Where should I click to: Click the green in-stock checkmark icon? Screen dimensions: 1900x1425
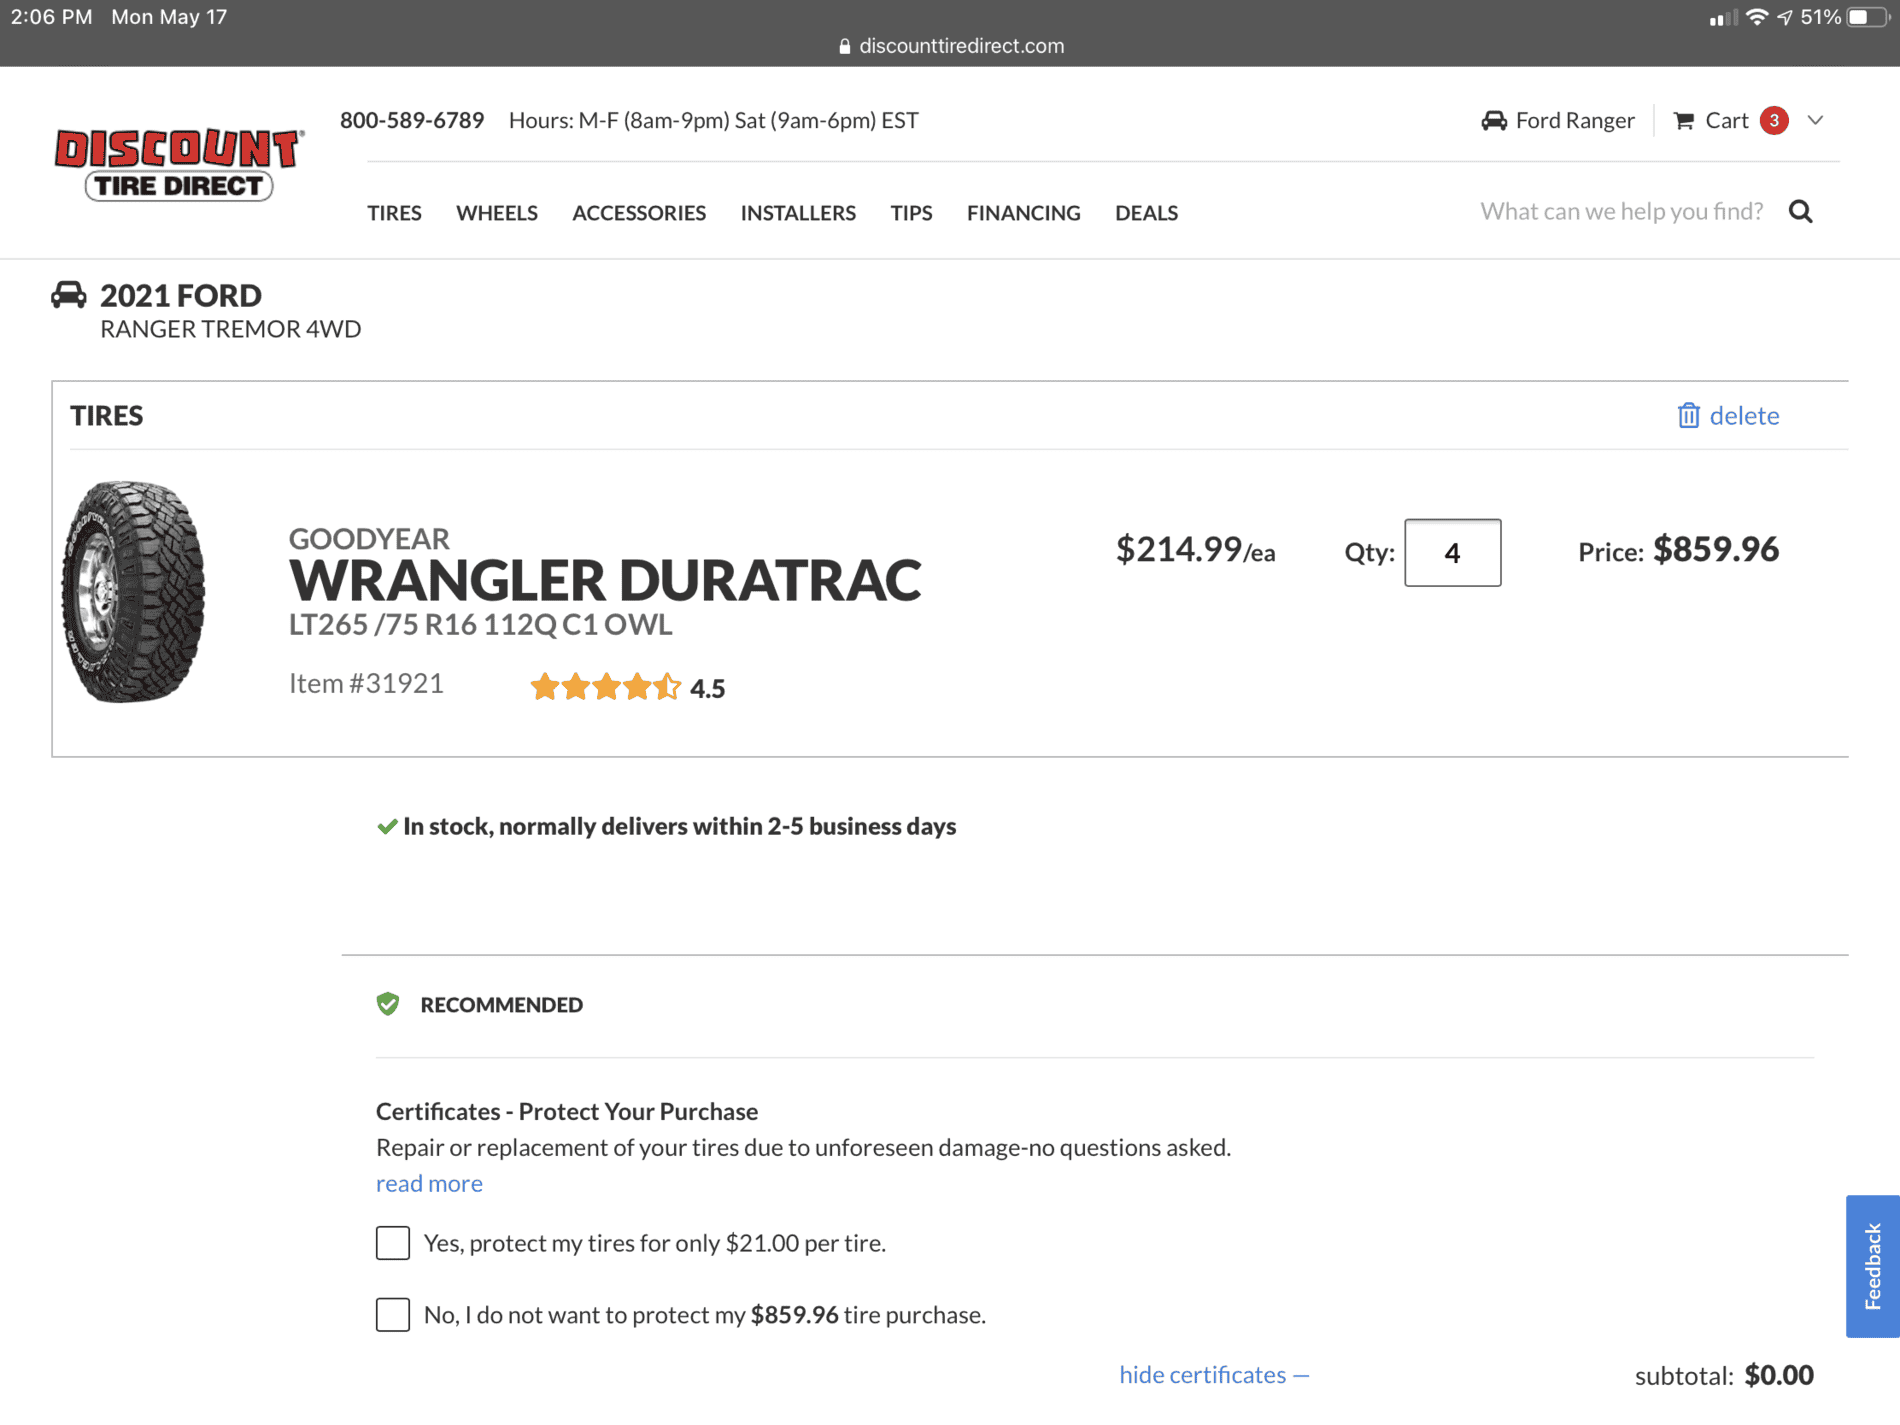pos(387,826)
